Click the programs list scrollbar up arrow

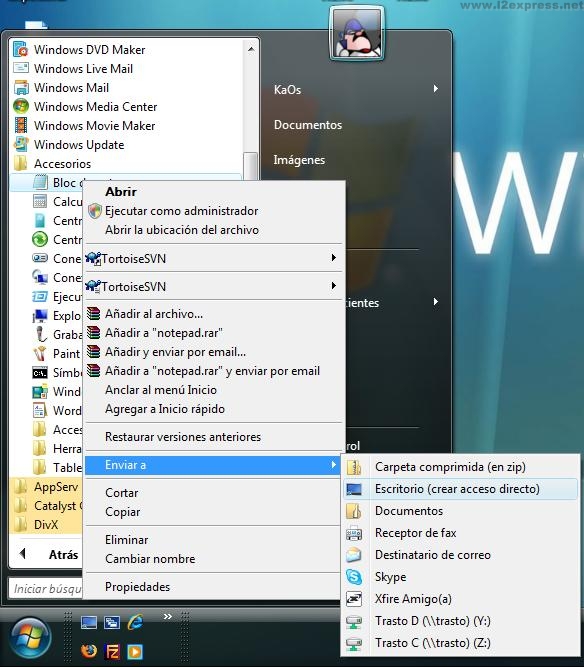251,49
